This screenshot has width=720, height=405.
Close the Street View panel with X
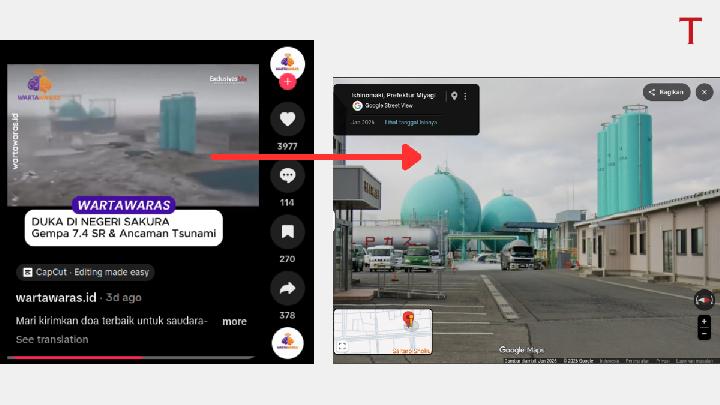pyautogui.click(x=704, y=92)
